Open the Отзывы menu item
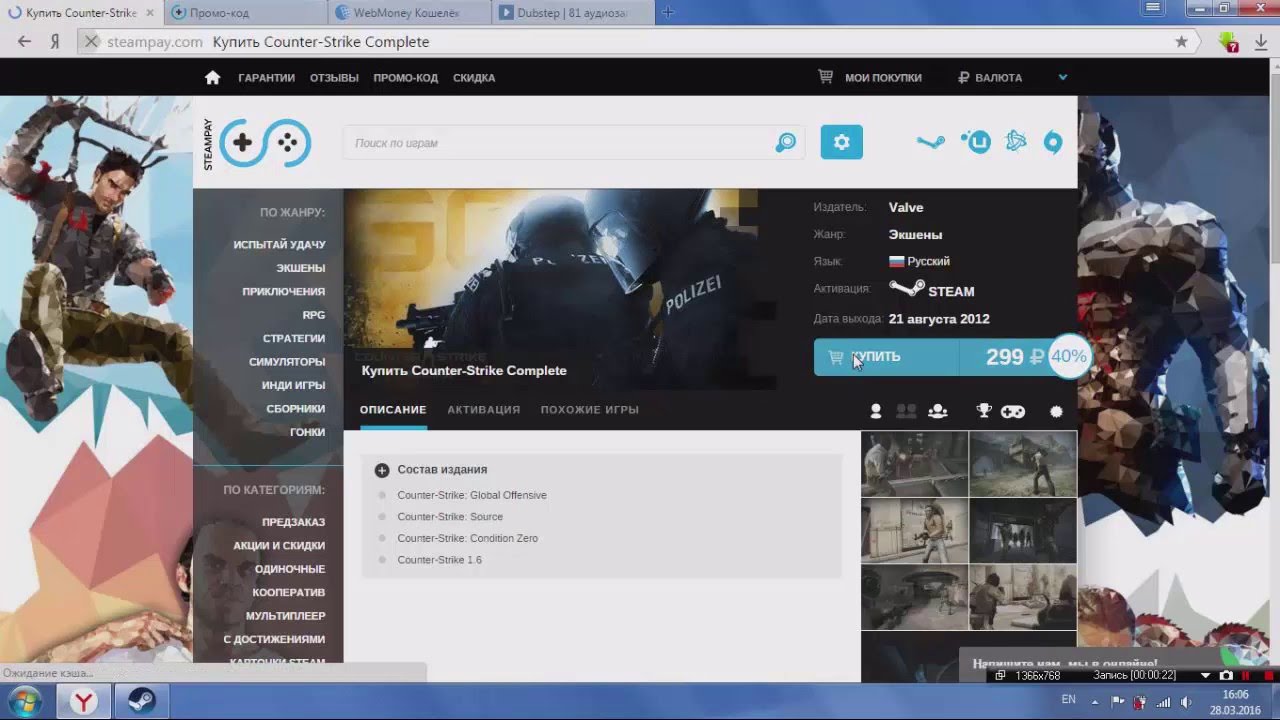 [334, 78]
